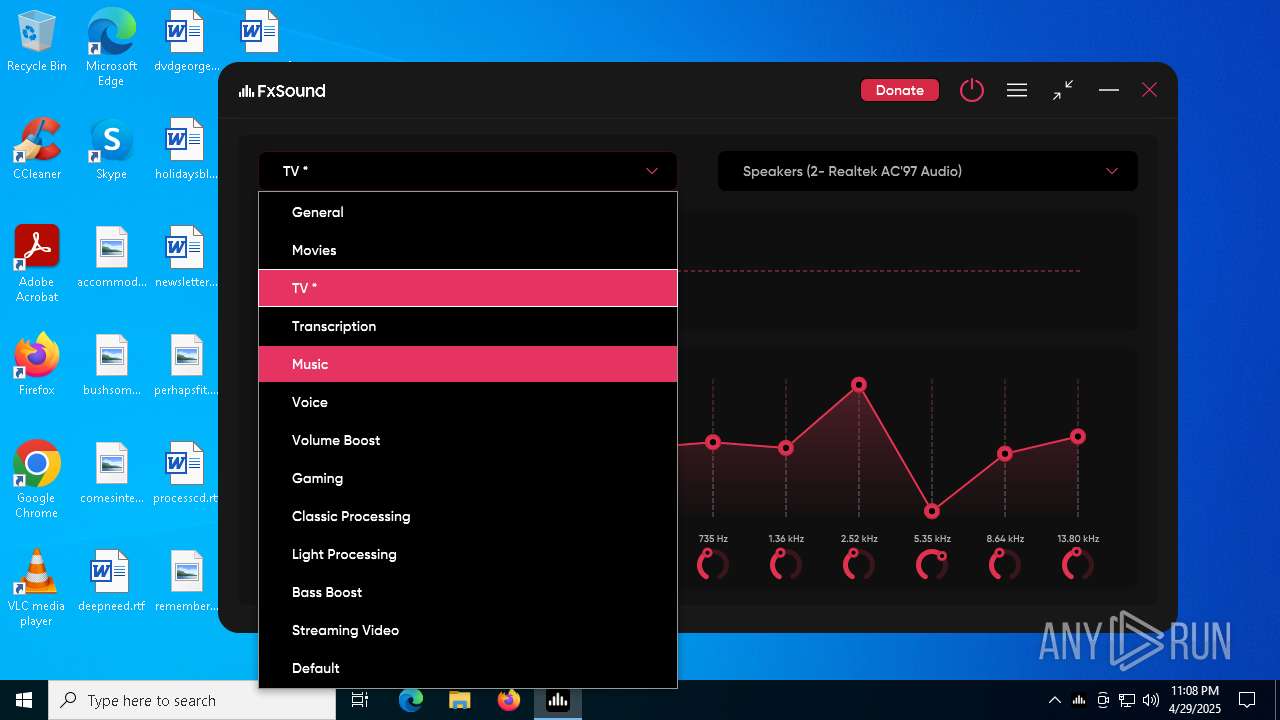Screen dimensions: 1280x720
Task: Open Edge from the taskbar
Action: click(411, 700)
